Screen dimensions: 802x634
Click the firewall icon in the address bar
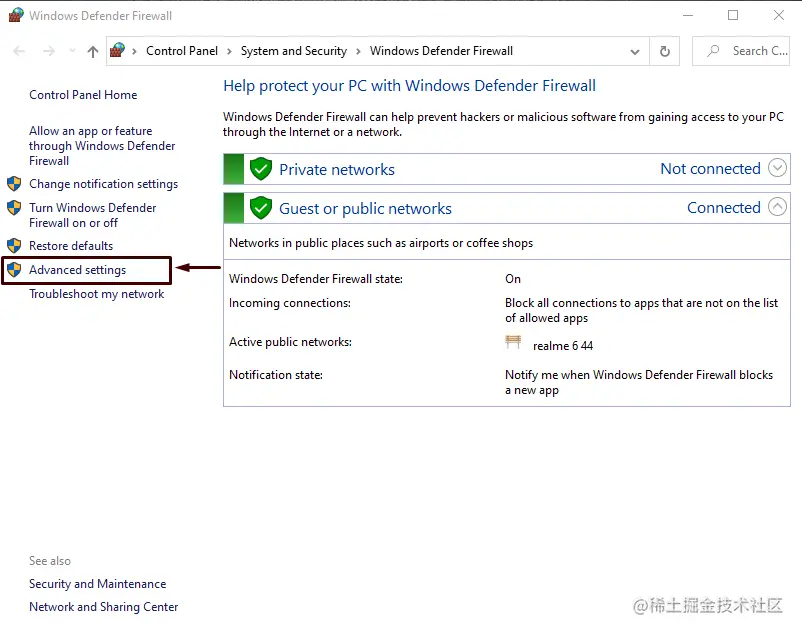[x=117, y=50]
